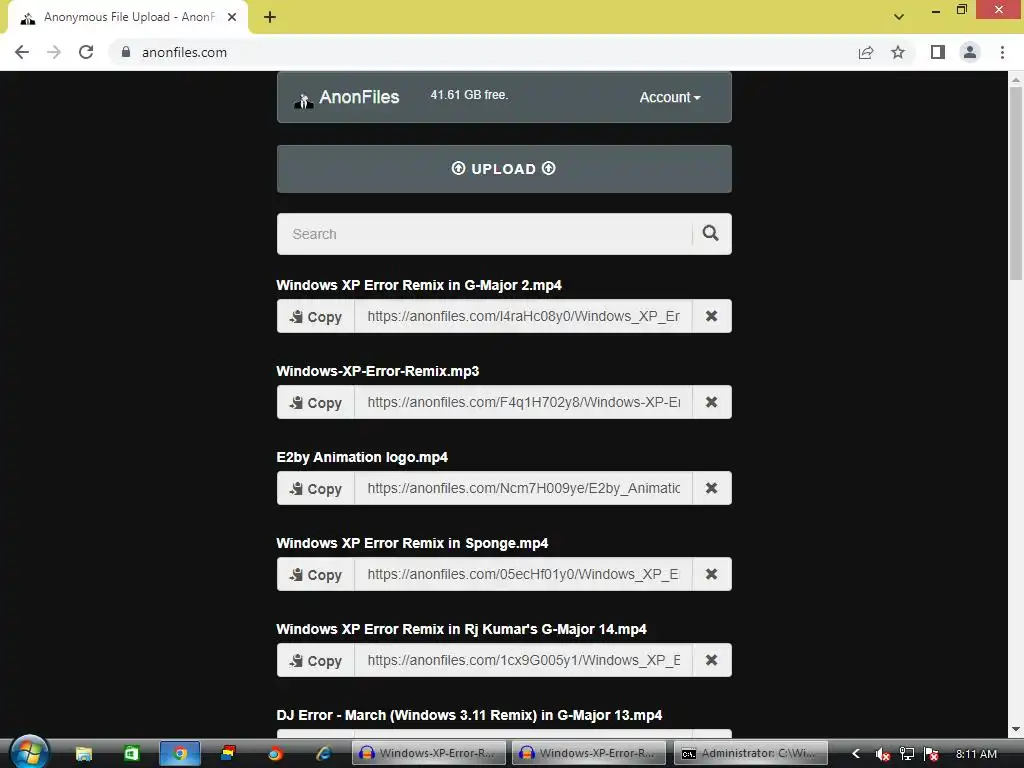
Task: Delete Windows-XP-Error-Remix.mp3 with its X icon
Action: (711, 402)
